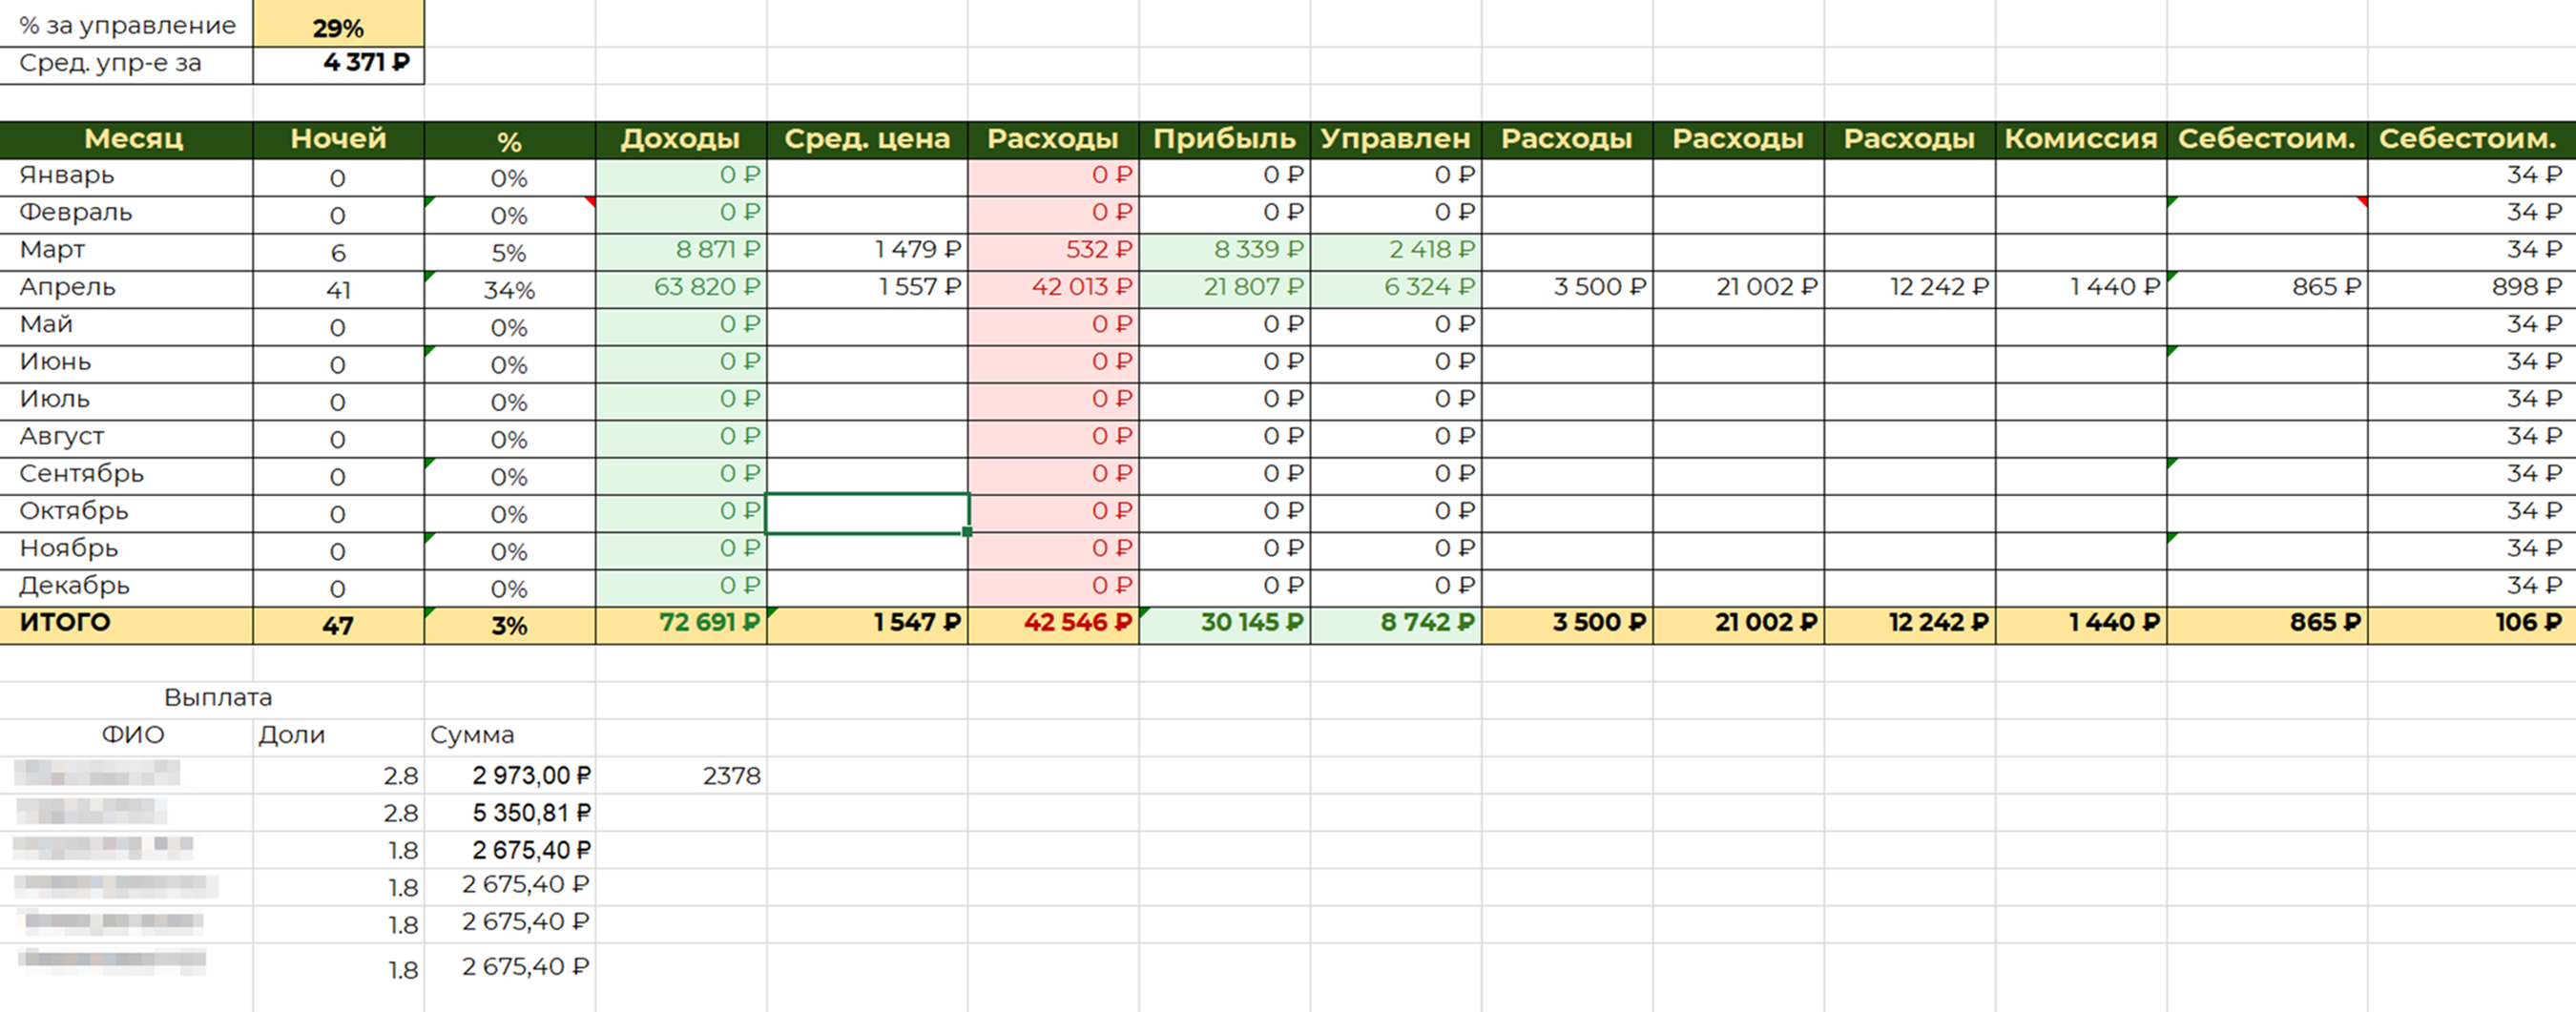The width and height of the screenshot is (2576, 1012).
Task: Click the 'Март' month row label
Action: 126,252
